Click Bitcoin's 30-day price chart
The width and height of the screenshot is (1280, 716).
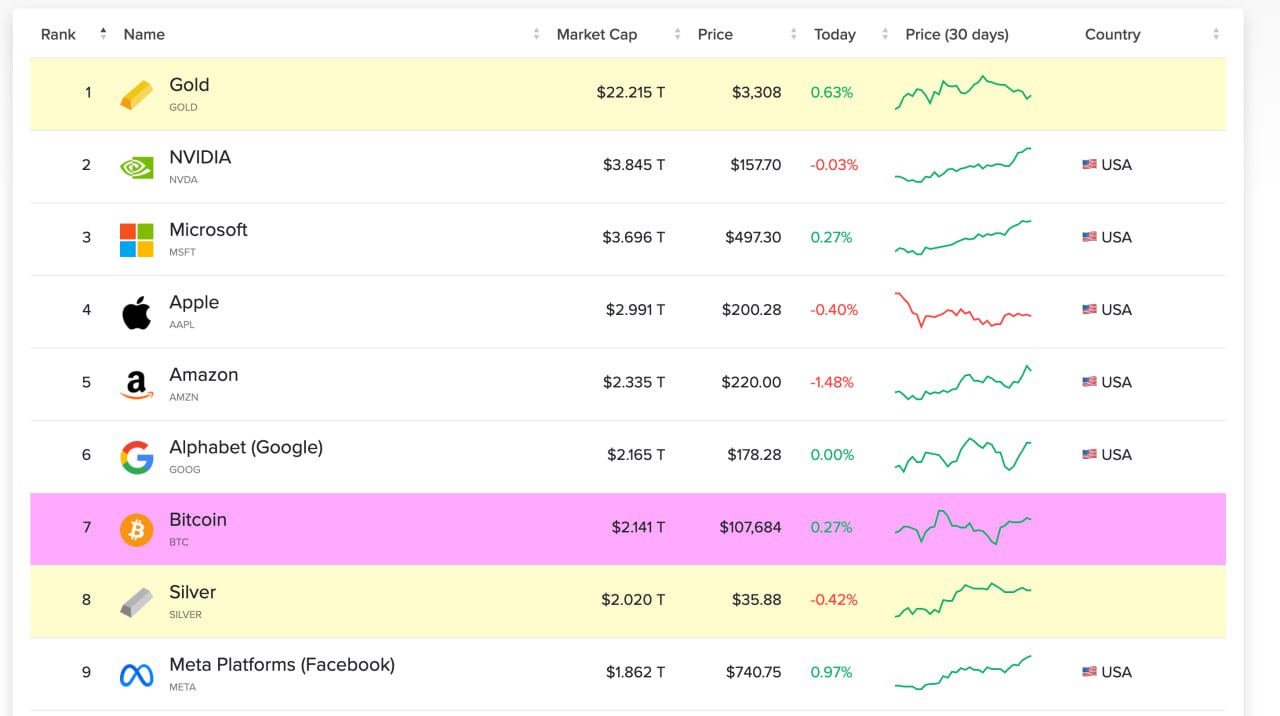963,527
